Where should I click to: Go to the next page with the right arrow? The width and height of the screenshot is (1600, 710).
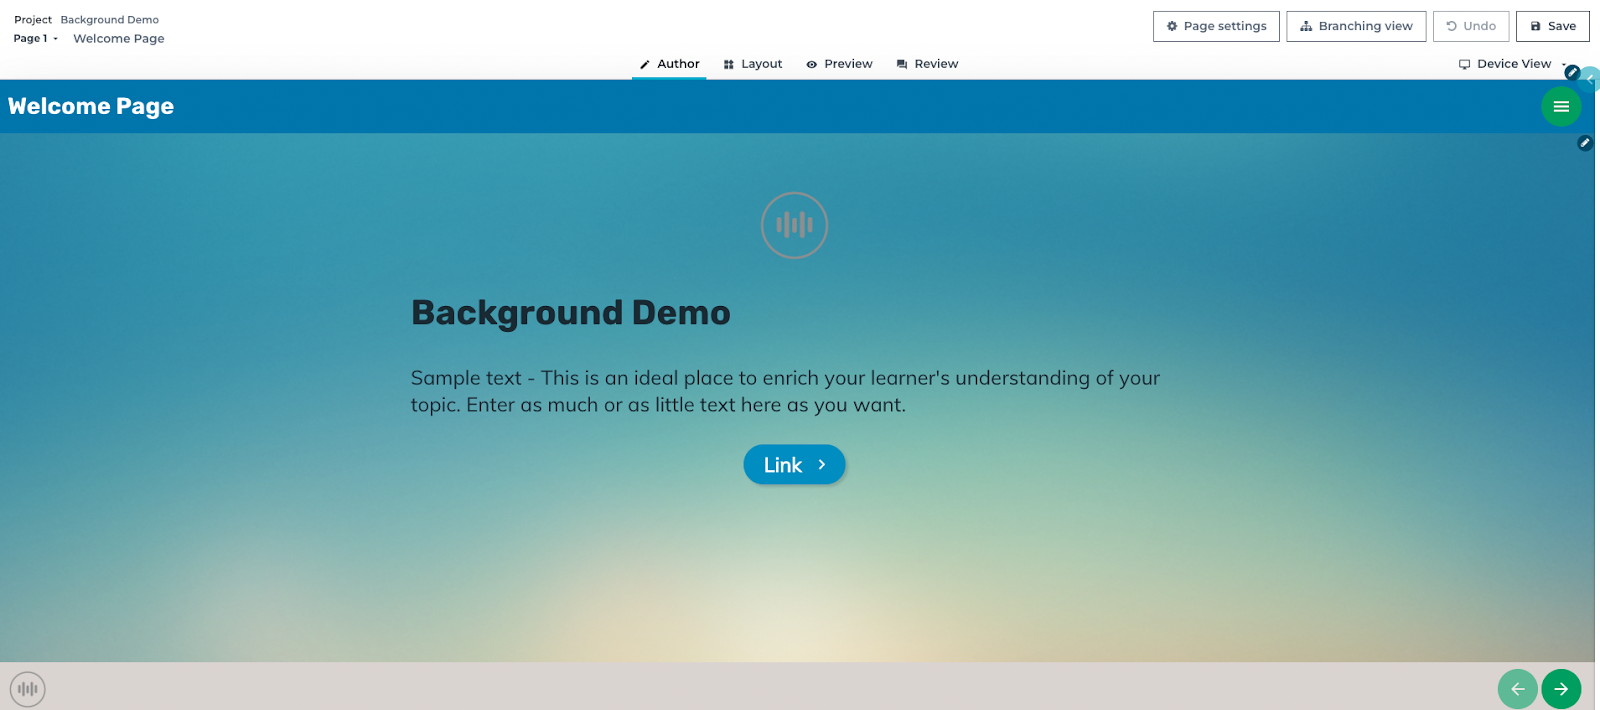point(1561,689)
